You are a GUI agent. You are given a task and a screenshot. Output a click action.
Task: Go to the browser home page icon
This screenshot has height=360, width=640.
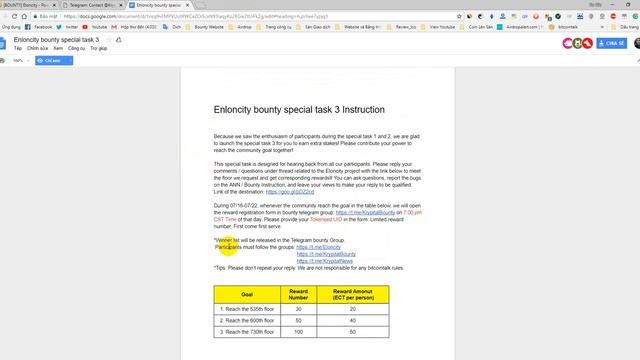(x=24, y=16)
